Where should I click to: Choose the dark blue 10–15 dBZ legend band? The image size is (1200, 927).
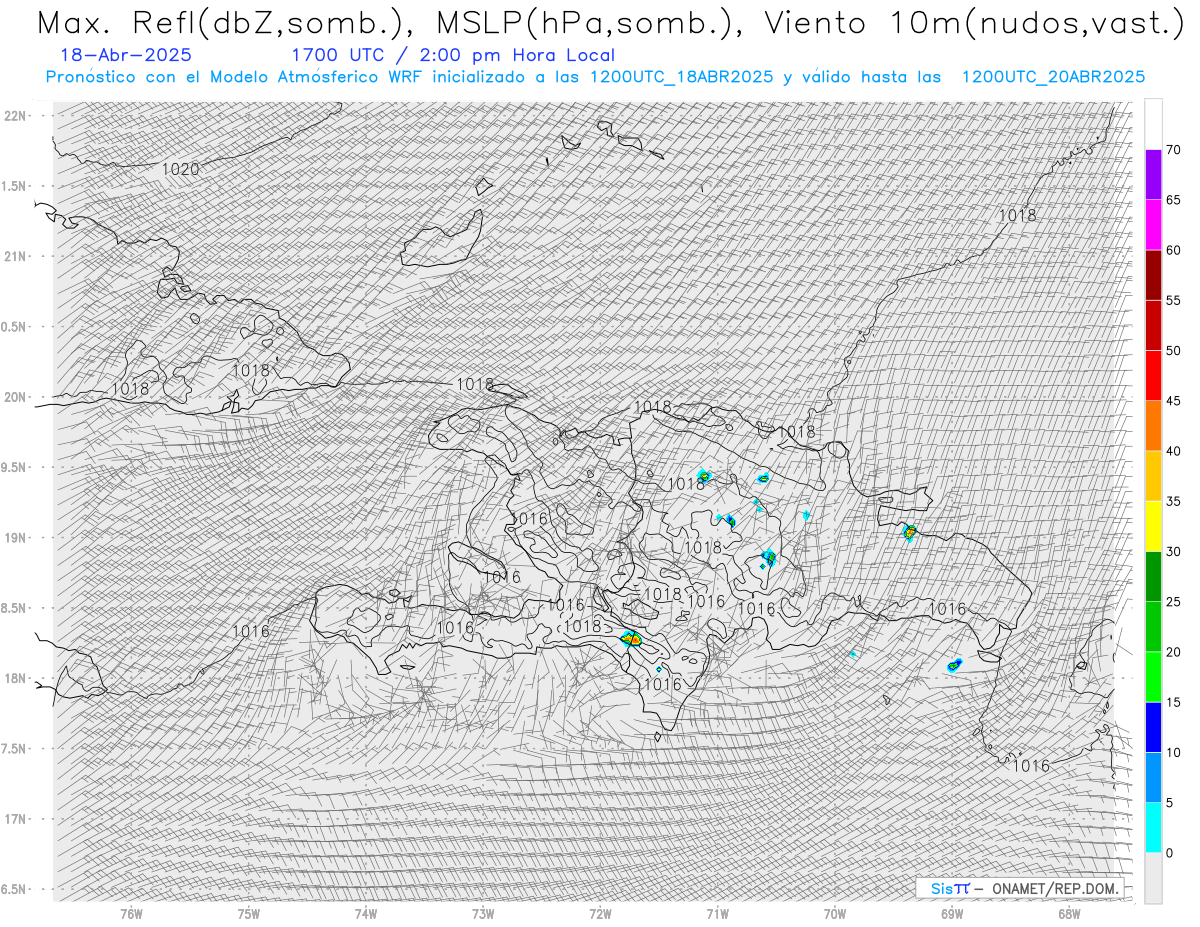(1153, 727)
